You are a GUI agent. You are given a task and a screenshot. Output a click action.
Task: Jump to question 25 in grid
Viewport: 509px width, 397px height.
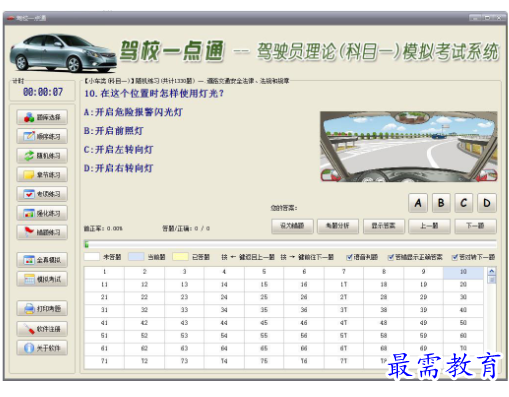click(x=264, y=297)
